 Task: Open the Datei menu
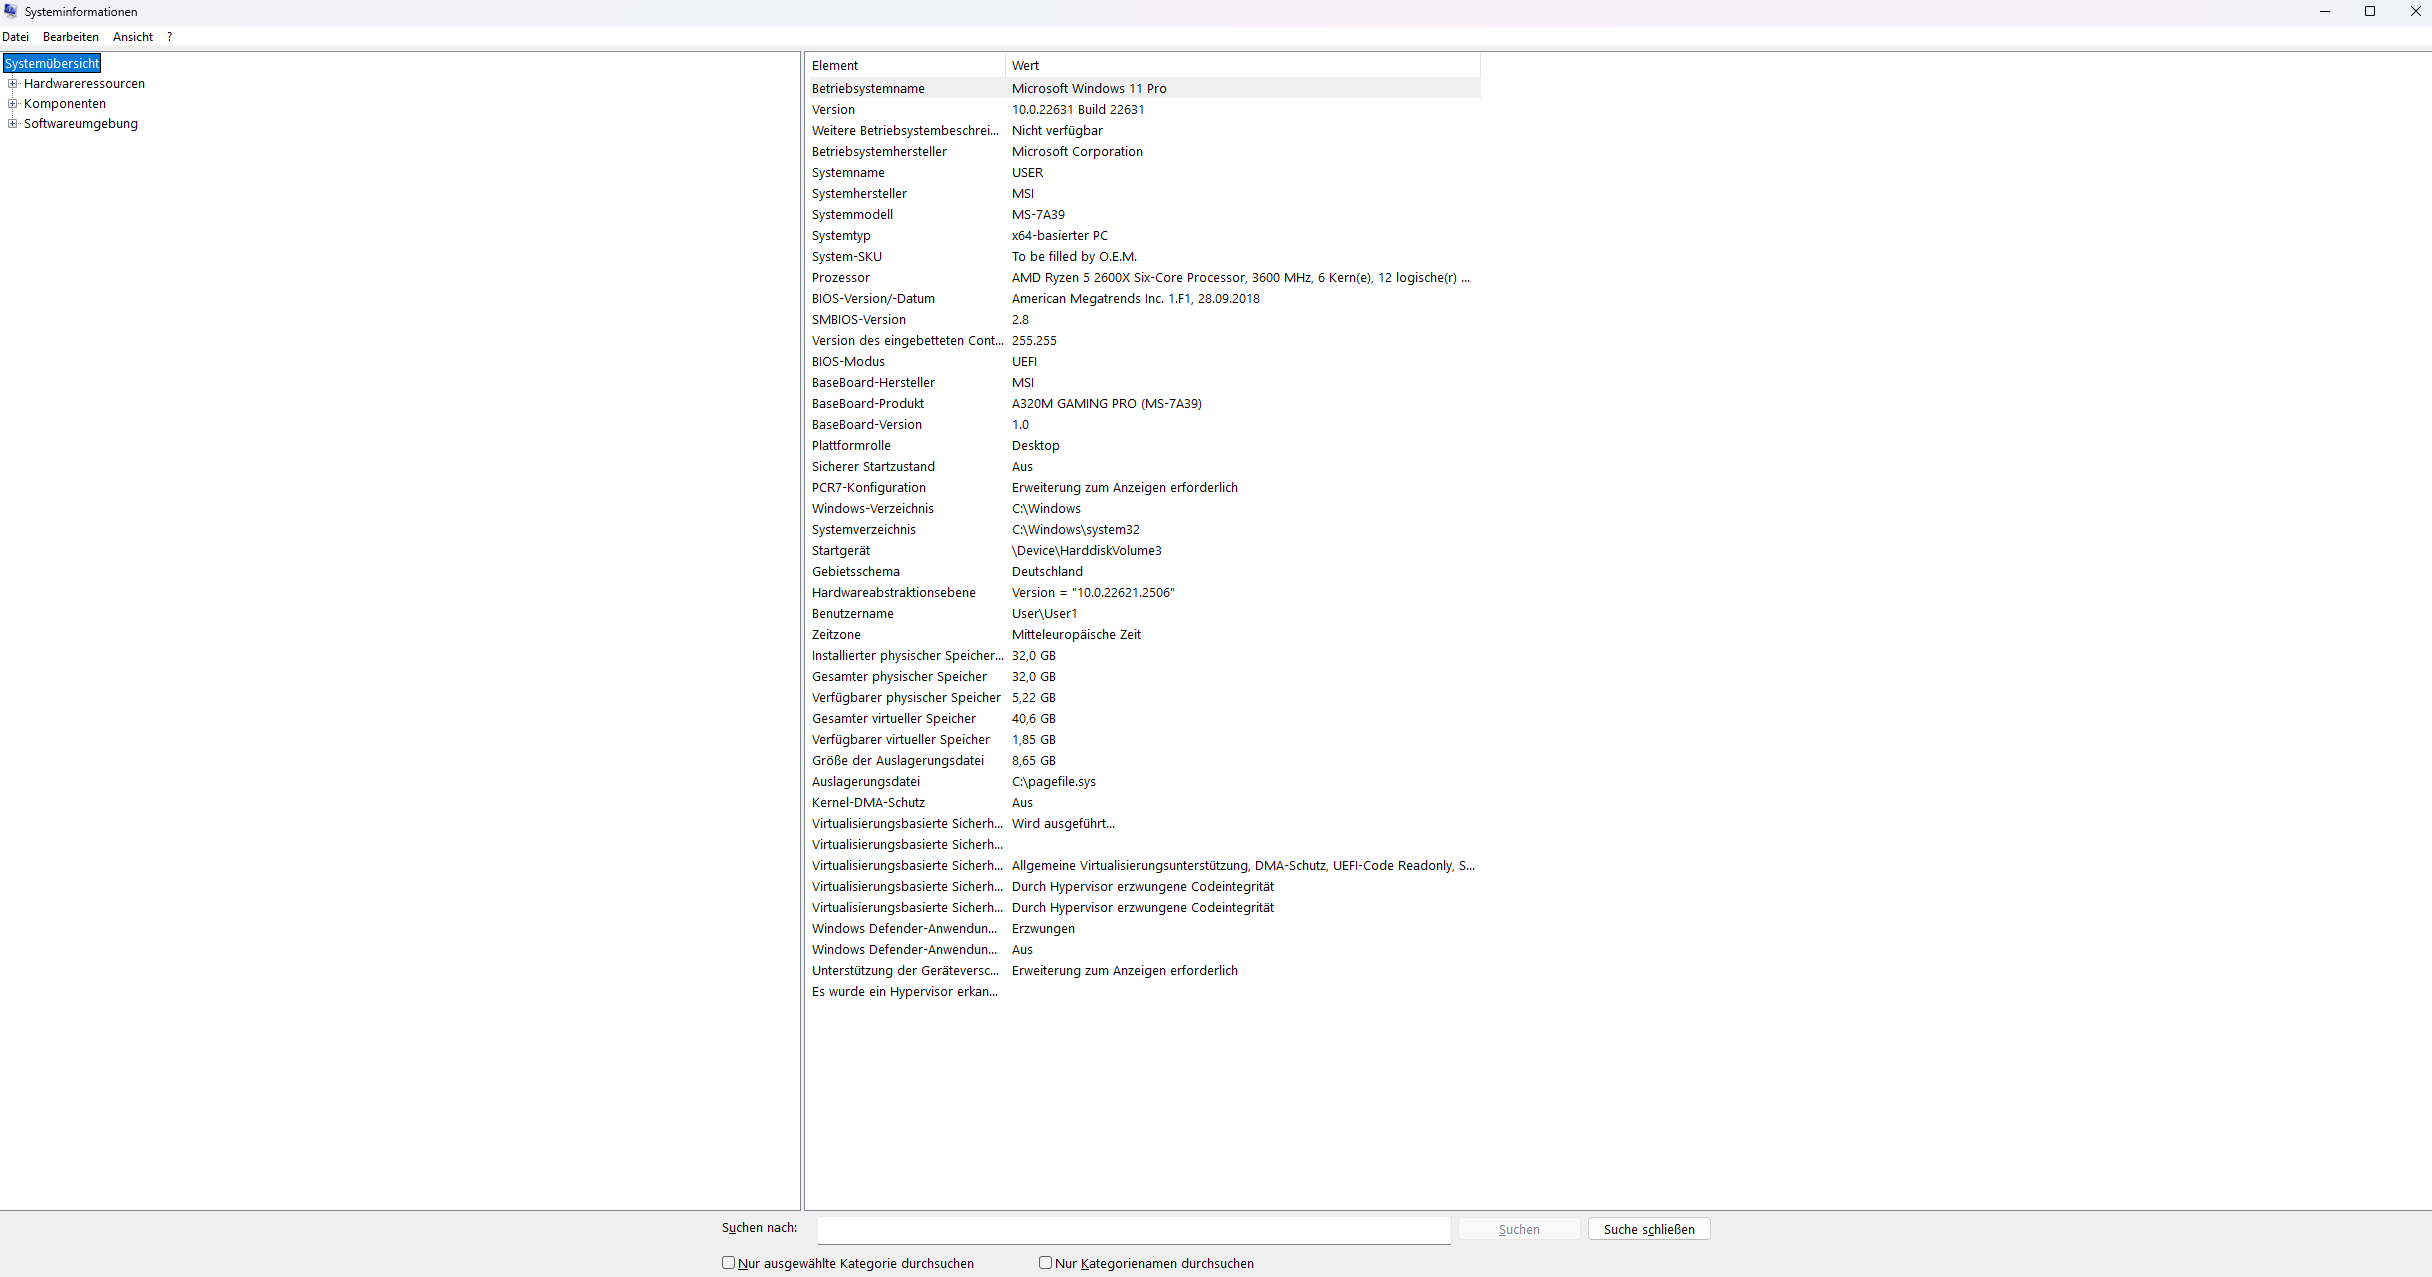tap(16, 37)
